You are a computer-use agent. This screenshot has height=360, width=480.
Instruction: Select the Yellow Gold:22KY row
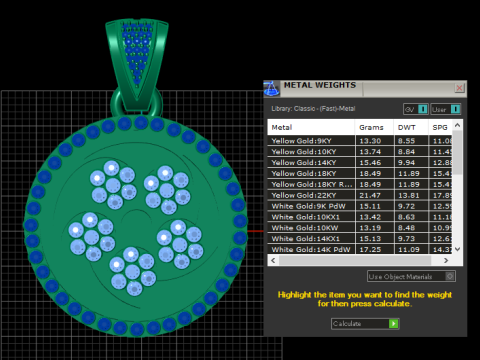click(360, 195)
